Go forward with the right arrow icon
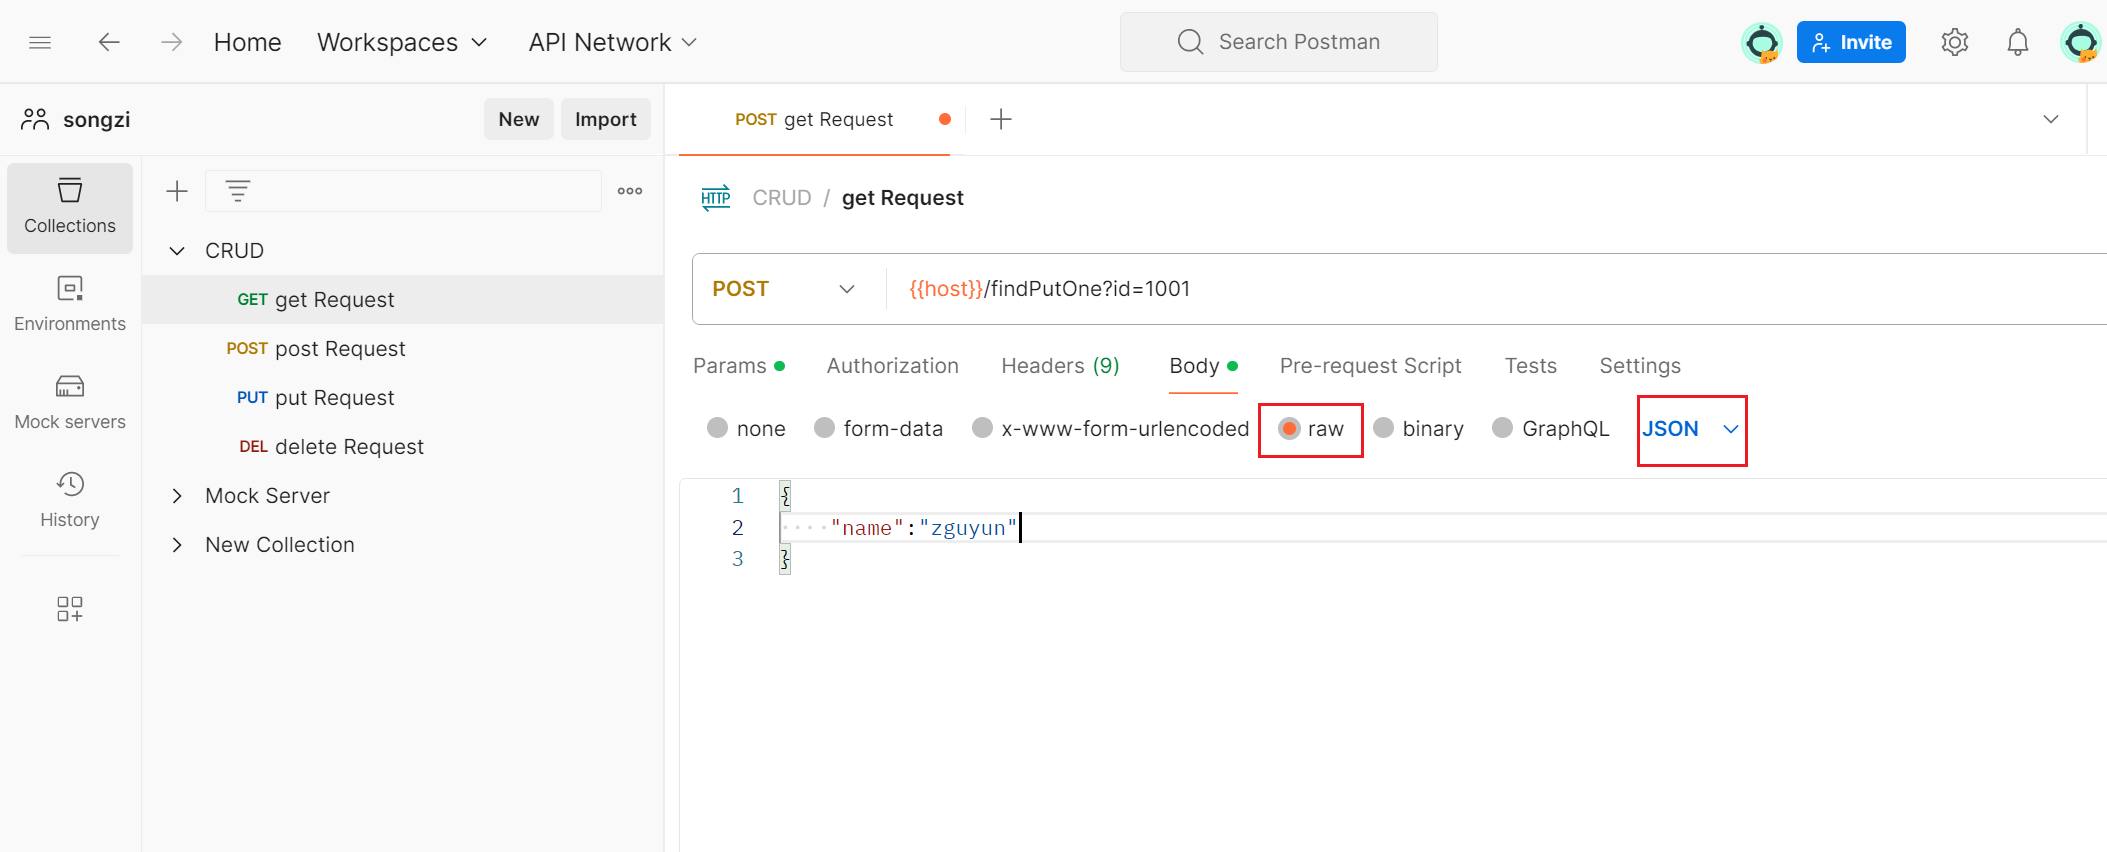This screenshot has height=852, width=2107. [172, 42]
